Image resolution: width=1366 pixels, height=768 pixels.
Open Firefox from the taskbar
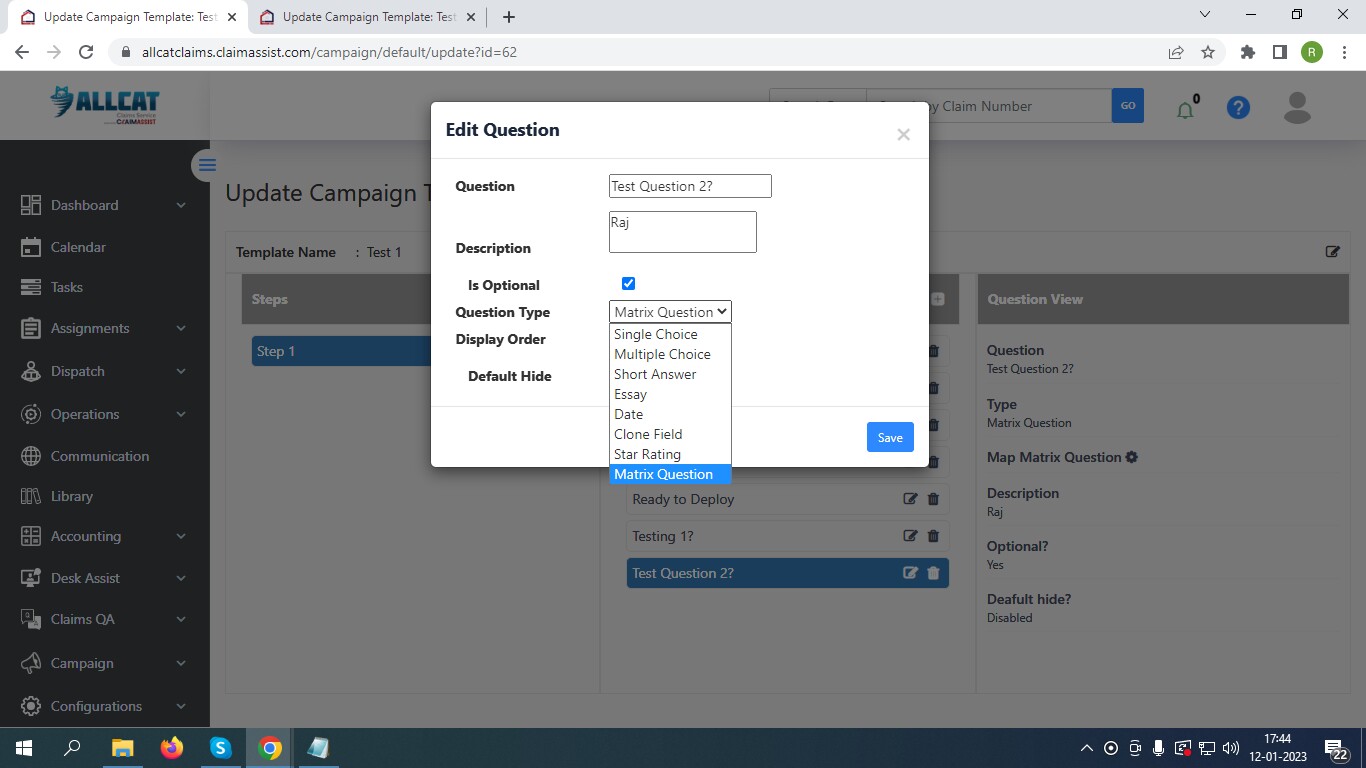(171, 748)
